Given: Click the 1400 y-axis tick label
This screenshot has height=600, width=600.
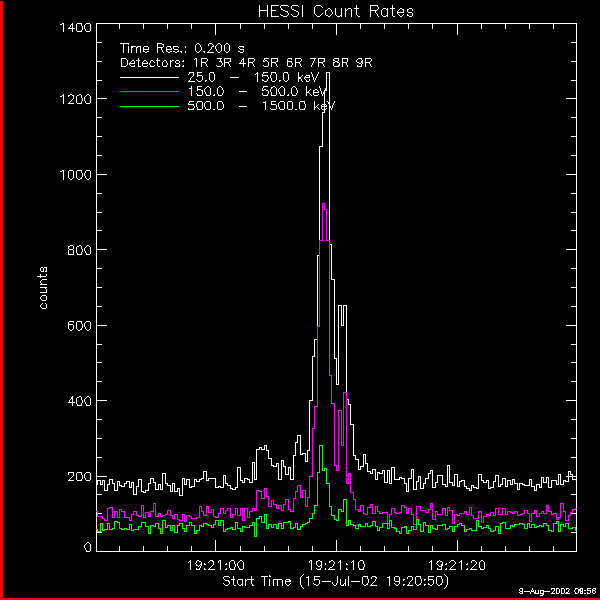Looking at the screenshot, I should (77, 28).
